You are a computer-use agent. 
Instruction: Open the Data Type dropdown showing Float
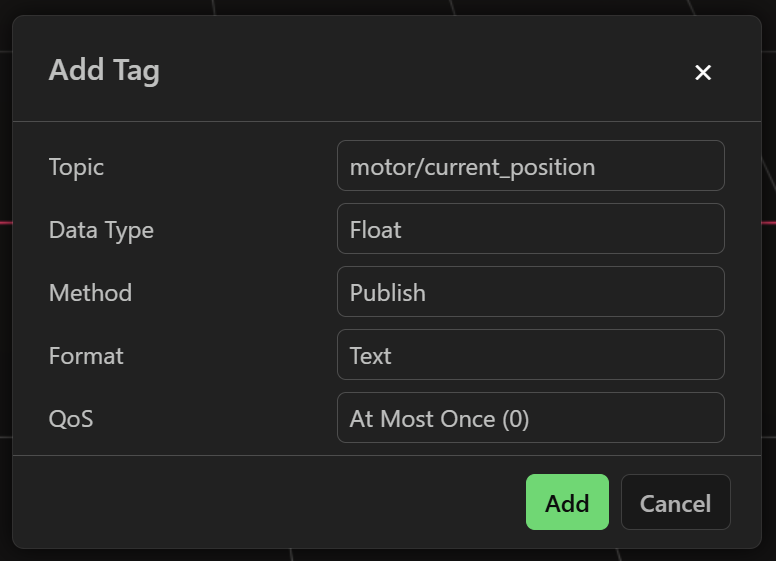(x=530, y=229)
